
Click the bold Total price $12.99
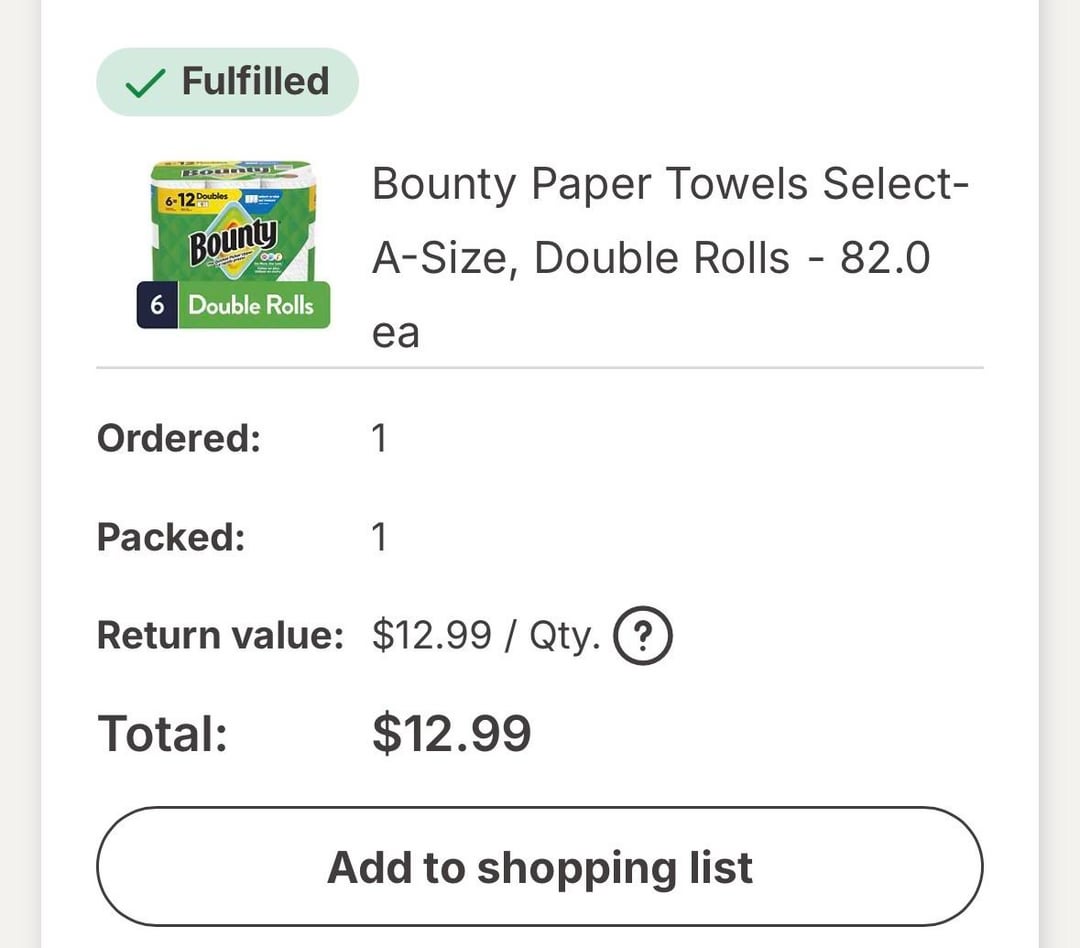click(451, 734)
